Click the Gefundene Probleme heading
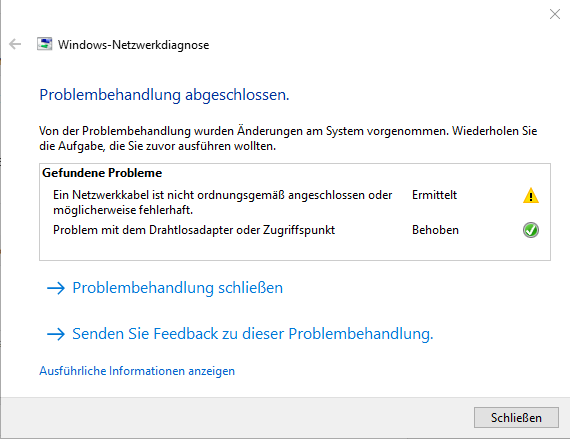 click(x=102, y=173)
